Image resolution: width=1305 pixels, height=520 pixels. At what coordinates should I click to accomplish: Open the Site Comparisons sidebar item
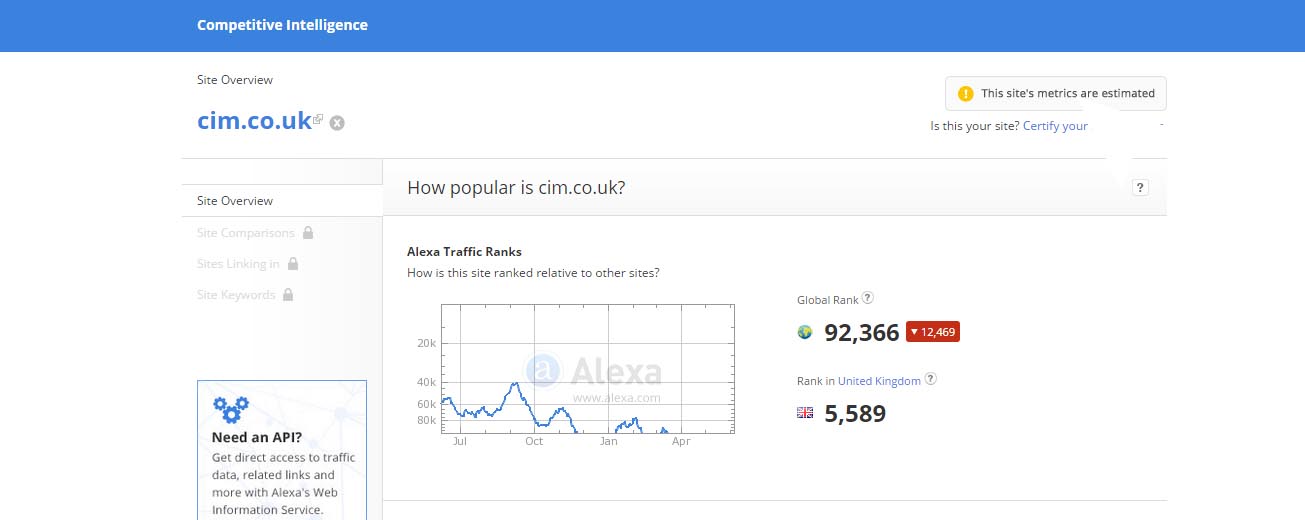pos(246,232)
